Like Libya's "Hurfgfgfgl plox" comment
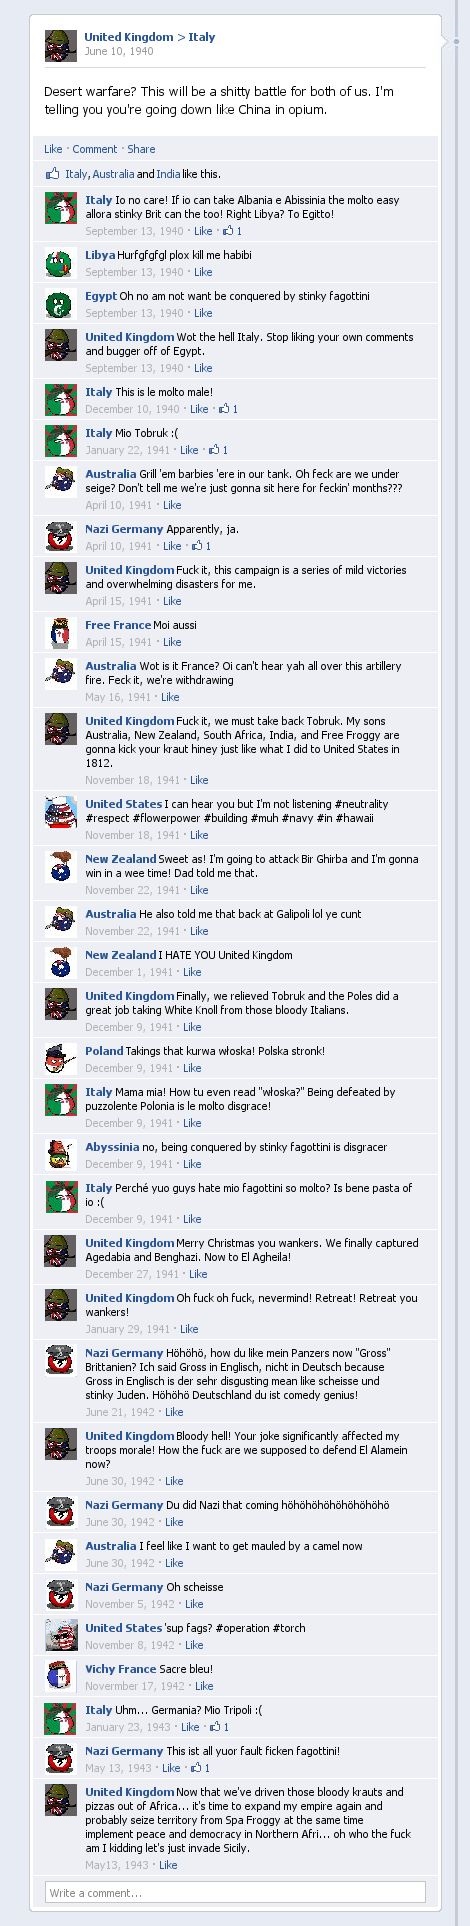Viewport: 470px width, 1926px height. (203, 272)
